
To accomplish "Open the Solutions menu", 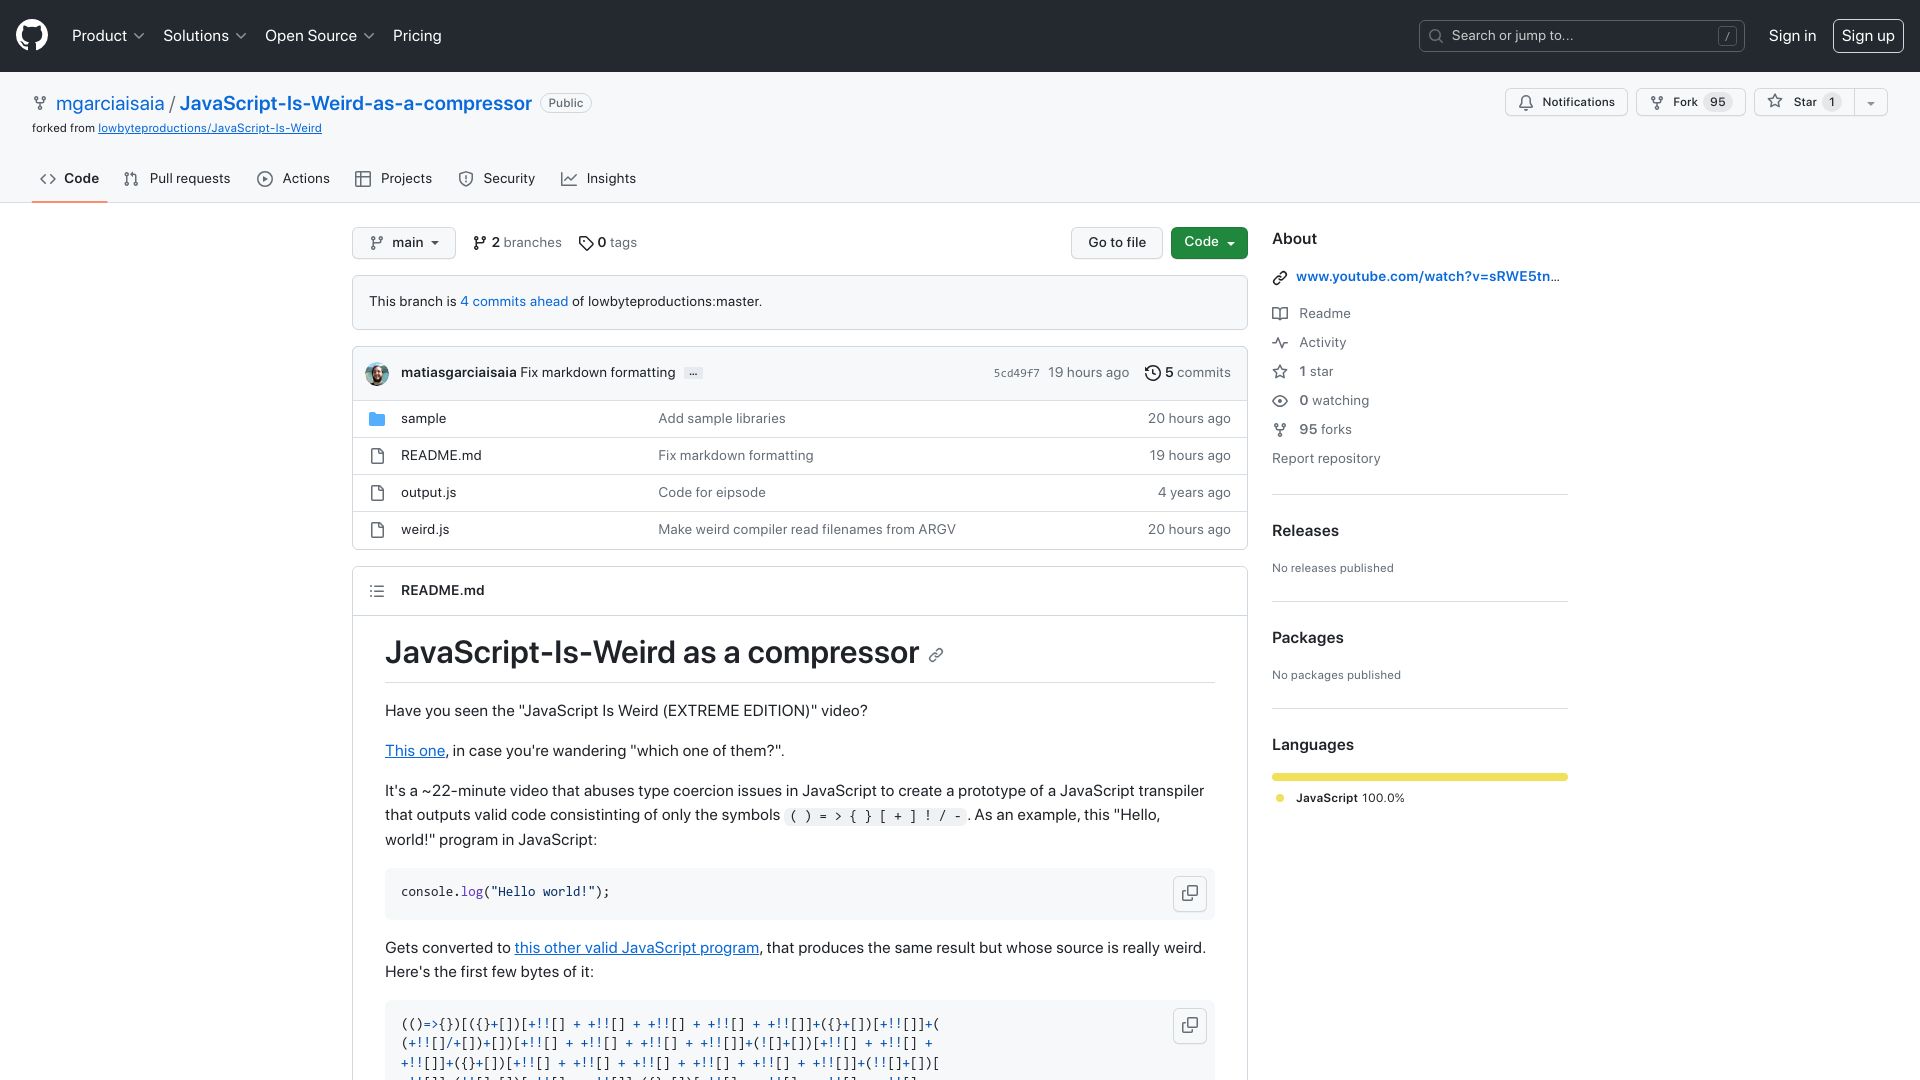I will pos(204,36).
